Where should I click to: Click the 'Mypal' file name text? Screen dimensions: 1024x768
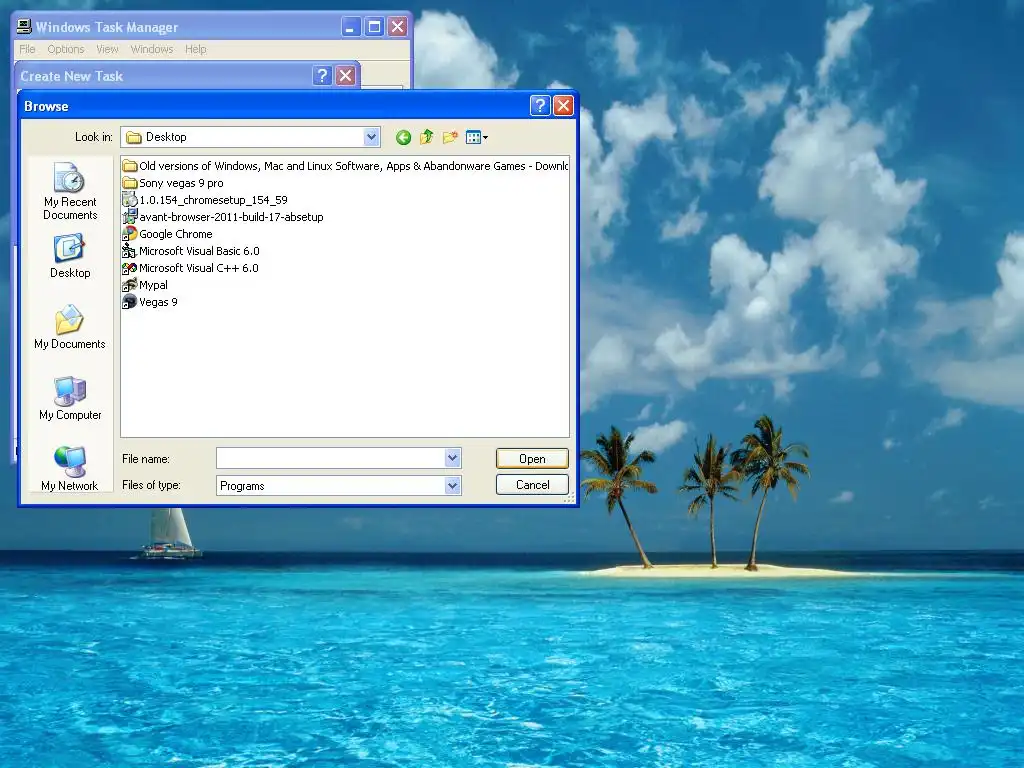[x=153, y=285]
